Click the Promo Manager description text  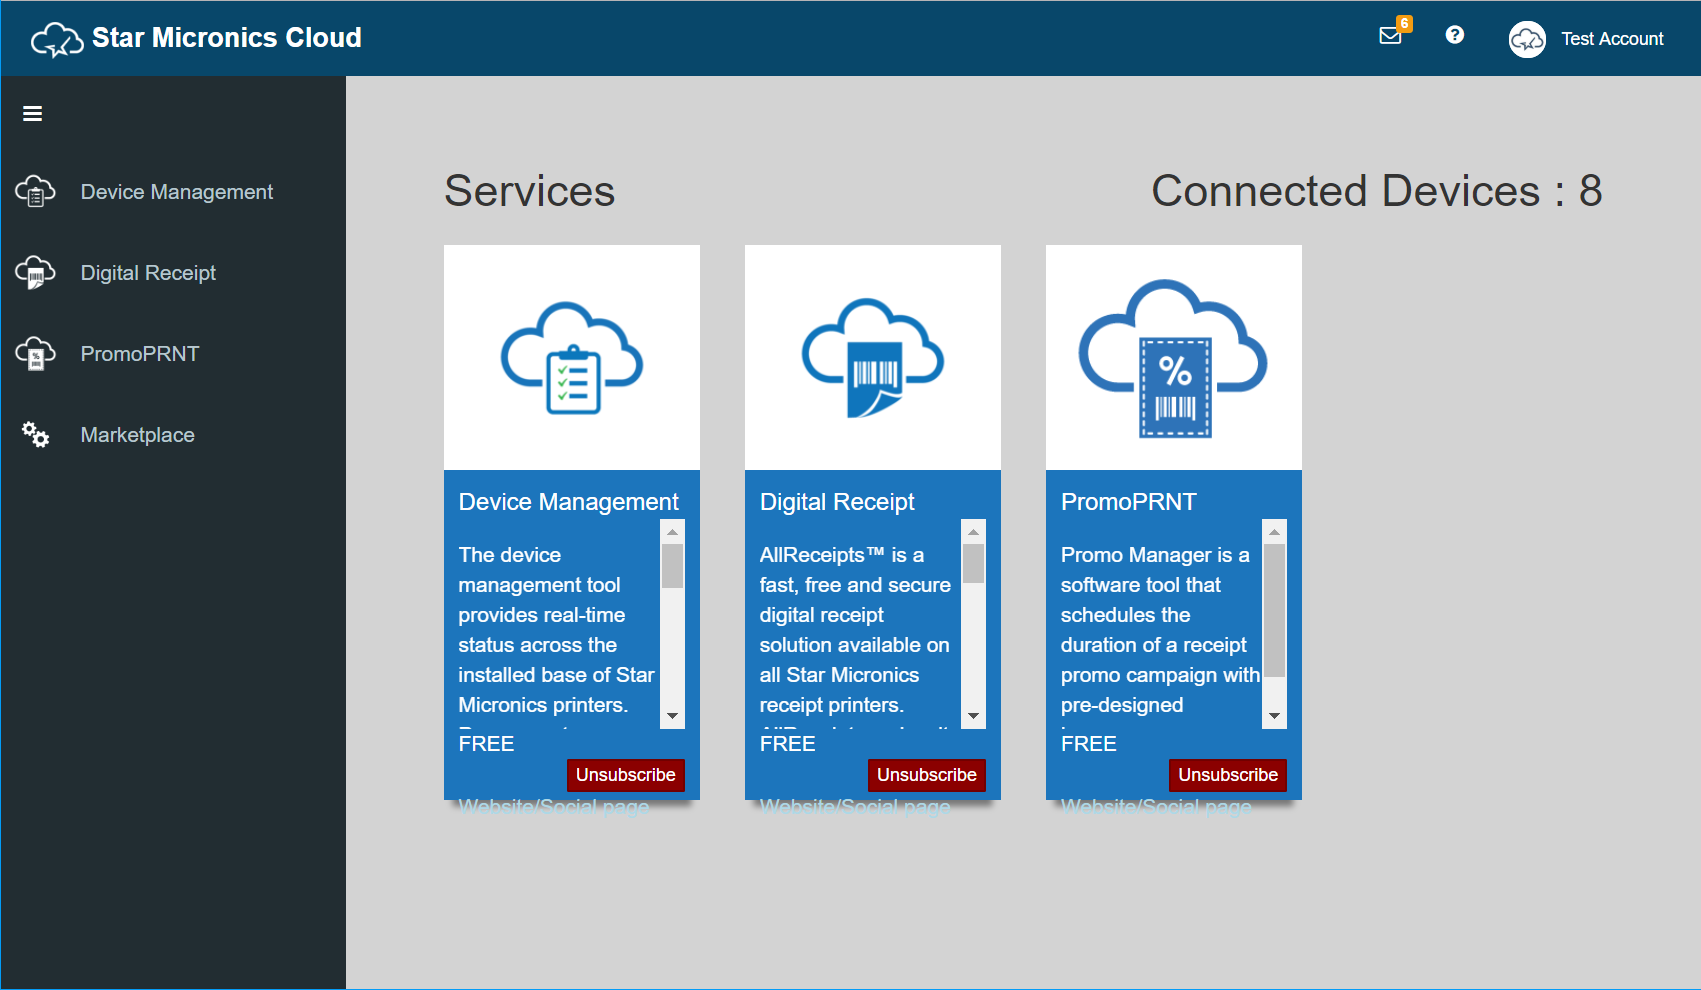pos(1160,630)
